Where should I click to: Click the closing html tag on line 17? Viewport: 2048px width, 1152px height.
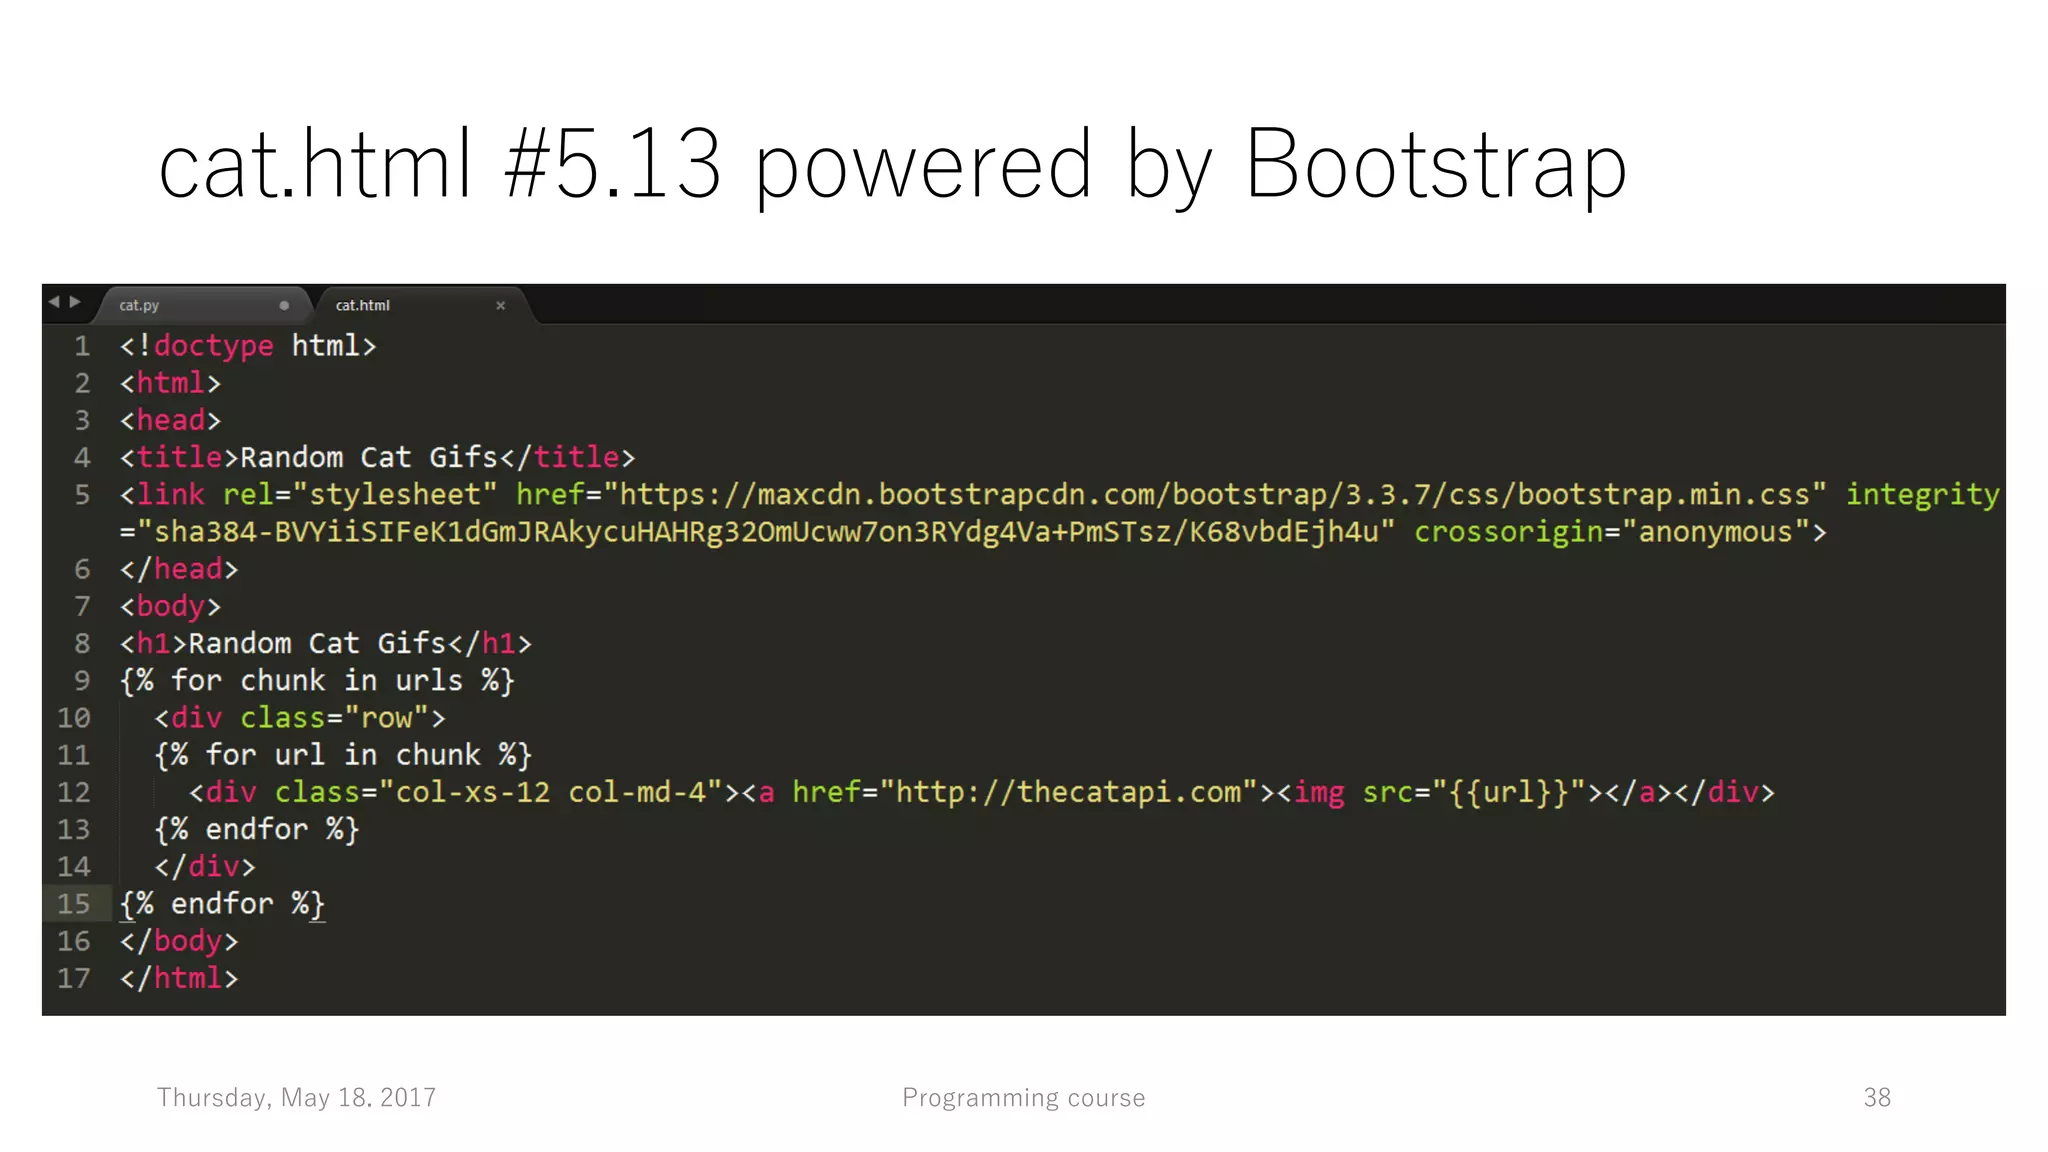(x=179, y=979)
